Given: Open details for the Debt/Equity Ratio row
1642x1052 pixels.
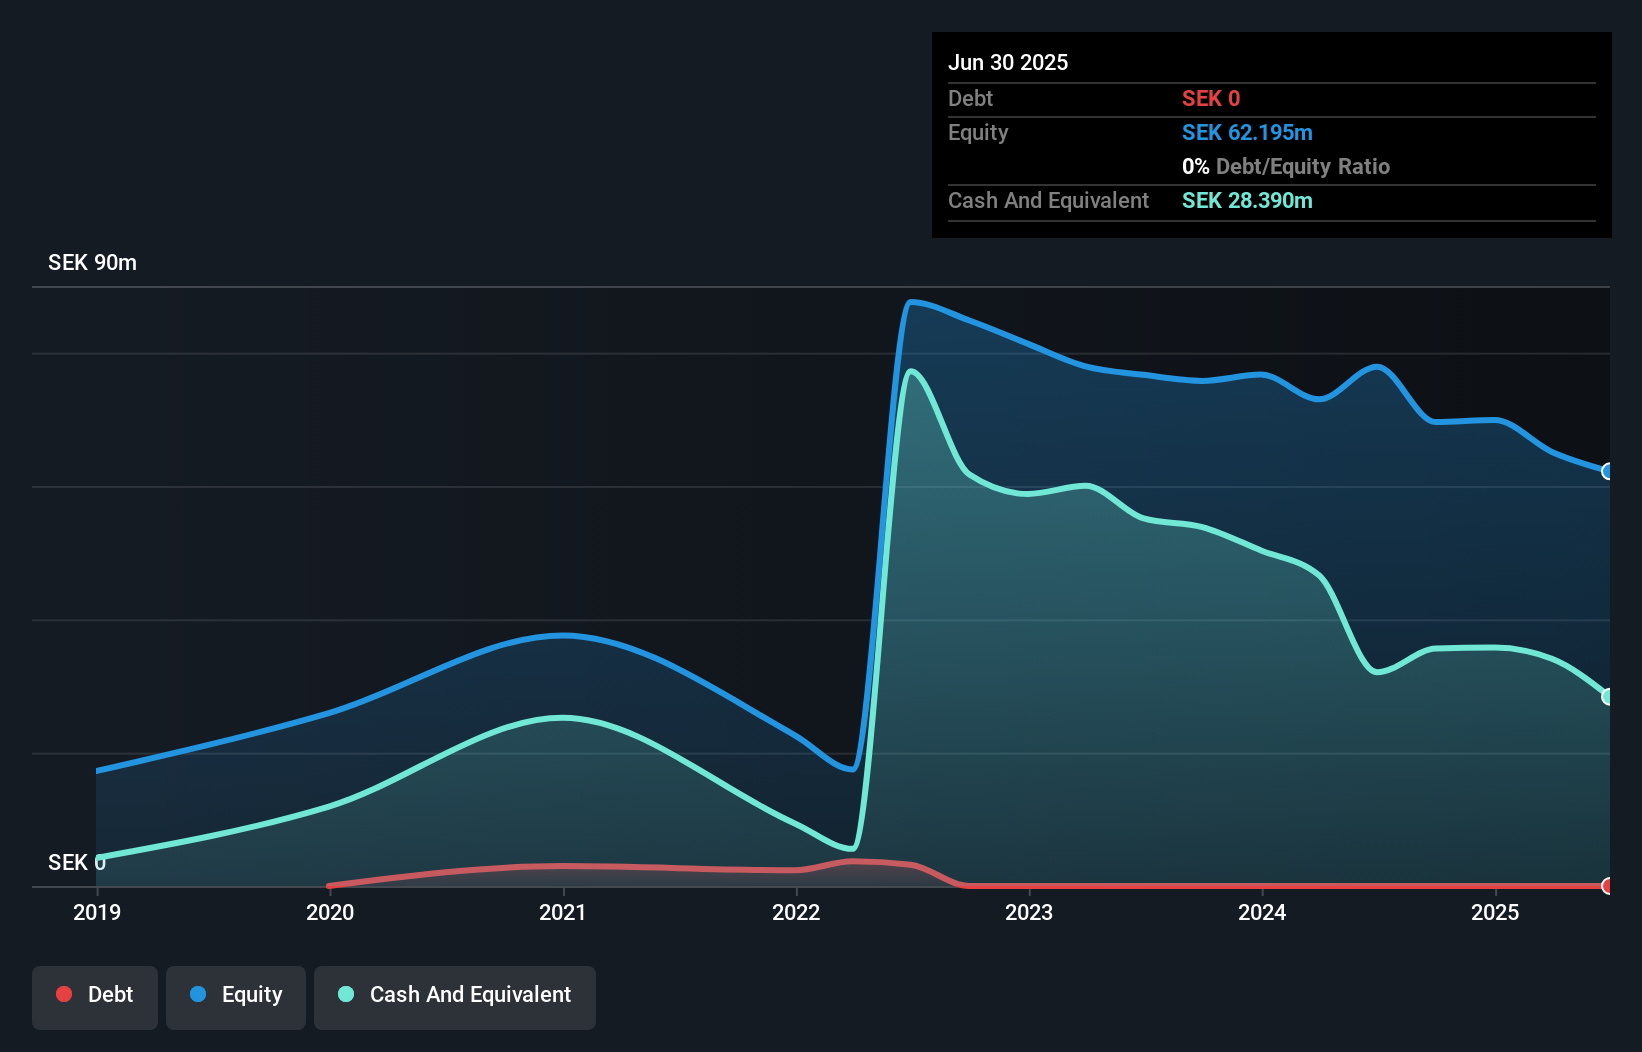Looking at the screenshot, I should coord(1286,166).
